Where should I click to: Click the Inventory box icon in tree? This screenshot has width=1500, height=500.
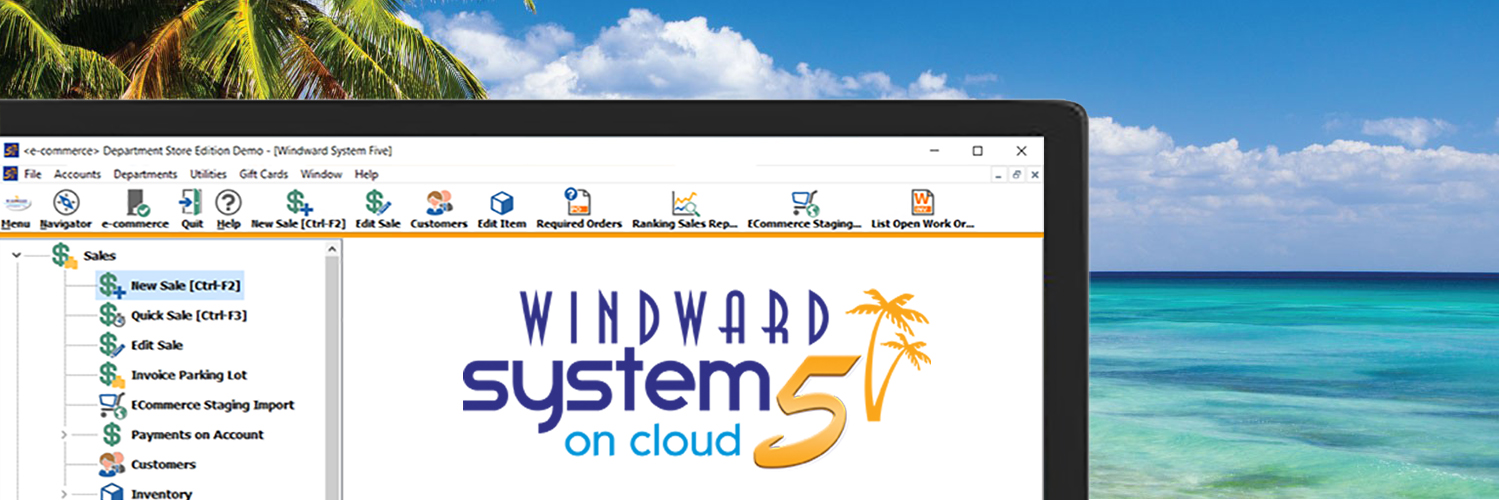112,493
